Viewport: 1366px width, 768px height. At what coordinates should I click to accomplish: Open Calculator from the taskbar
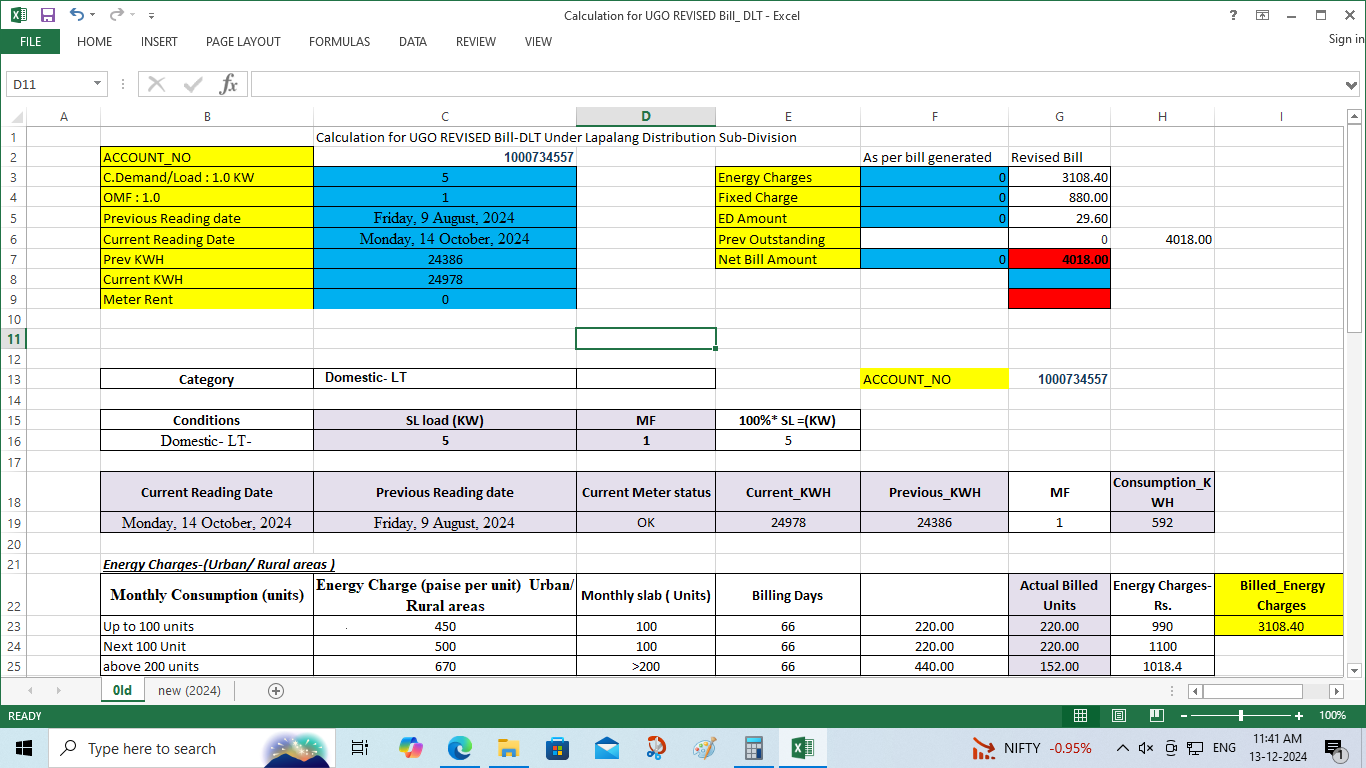(x=754, y=748)
